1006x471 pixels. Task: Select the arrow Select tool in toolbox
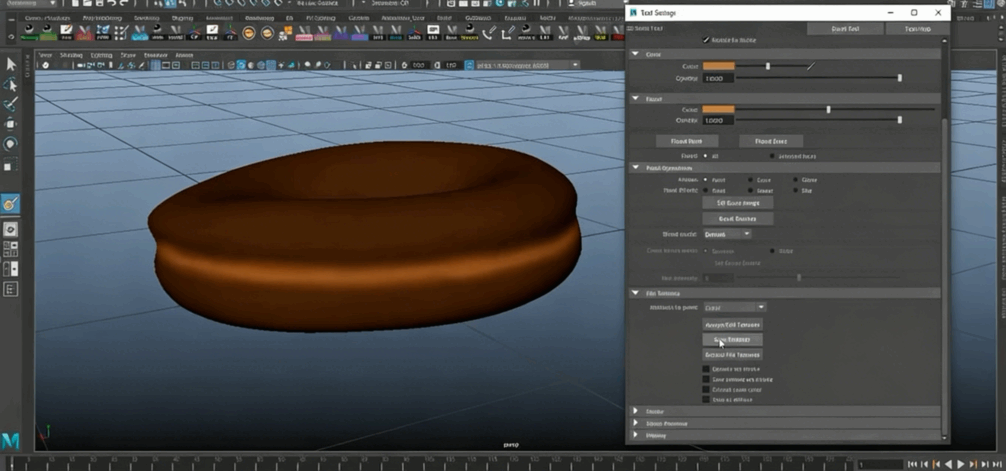(11, 64)
